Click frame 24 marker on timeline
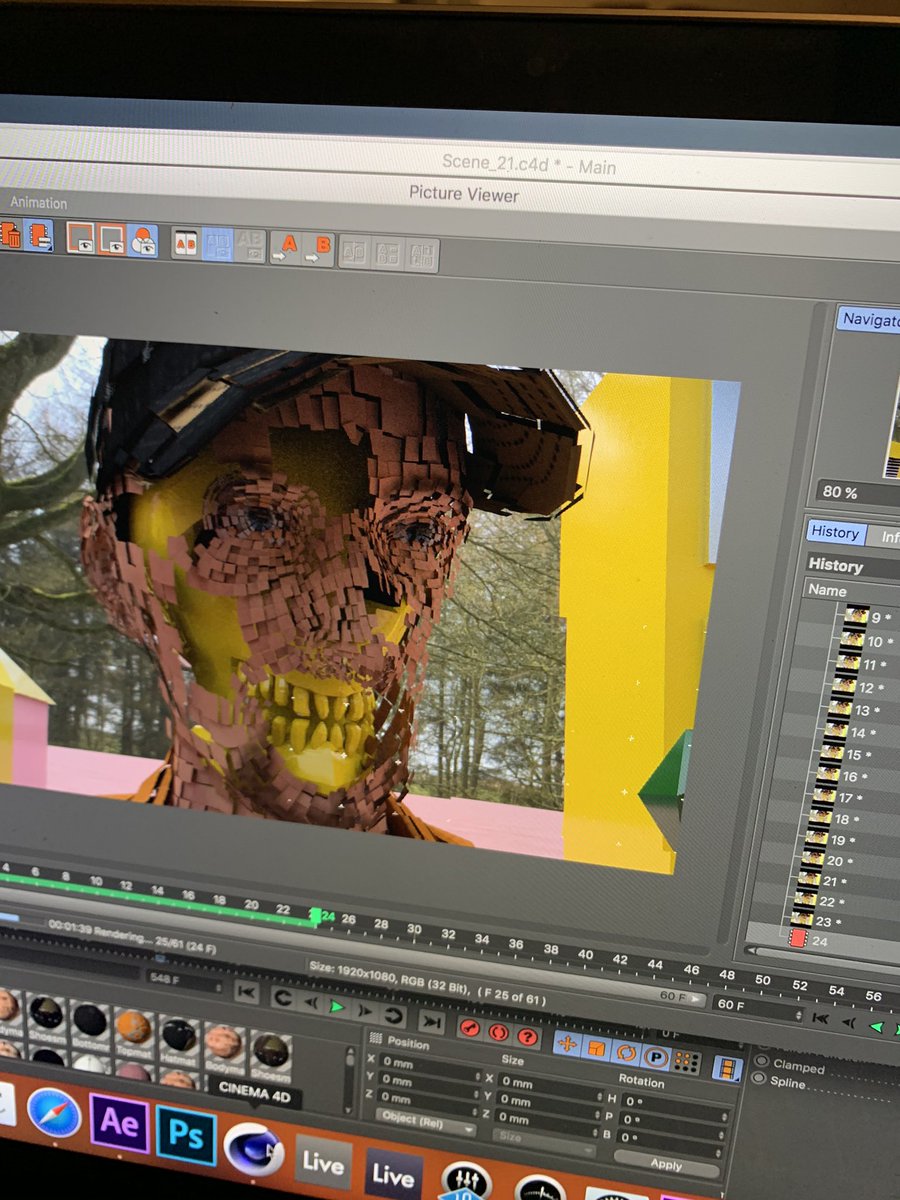The width and height of the screenshot is (900, 1200). pyautogui.click(x=318, y=915)
